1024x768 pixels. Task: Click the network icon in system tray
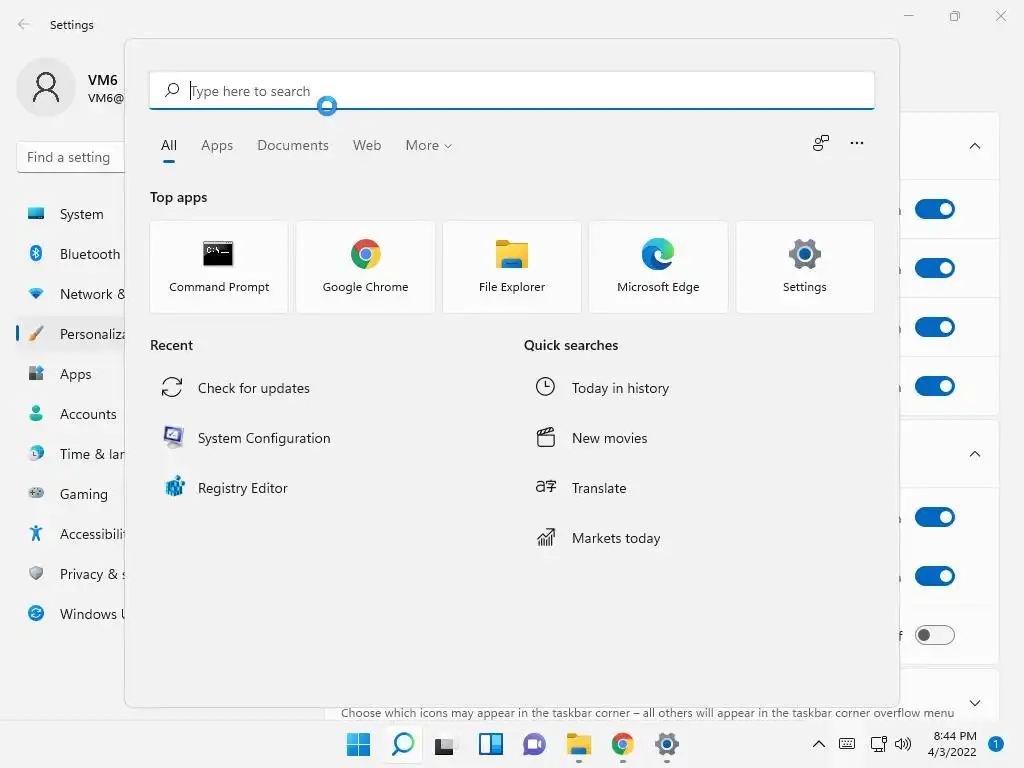point(878,744)
